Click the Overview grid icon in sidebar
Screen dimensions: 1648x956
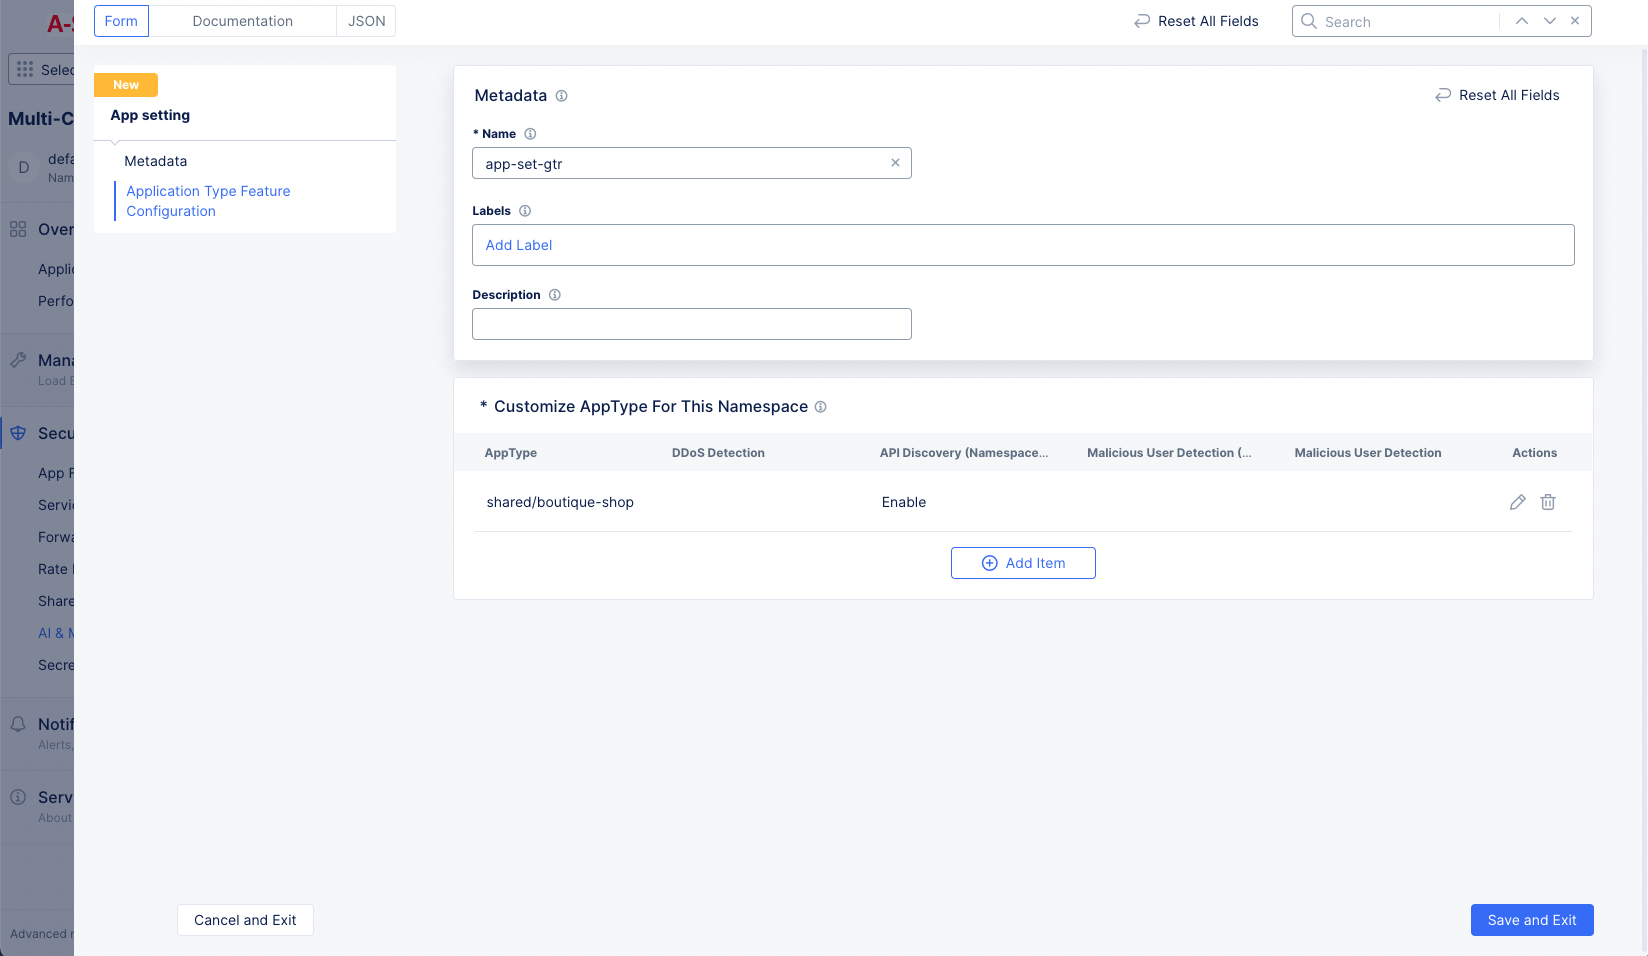pos(16,229)
